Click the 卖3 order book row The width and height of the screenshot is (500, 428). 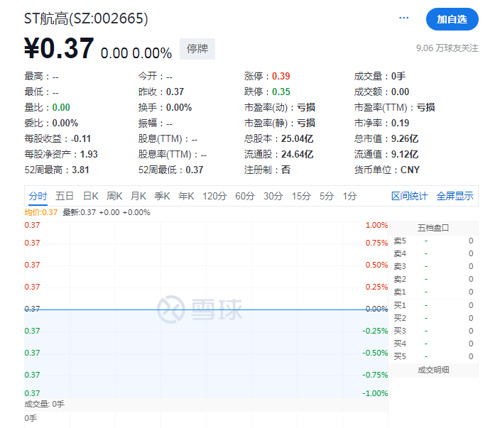(x=433, y=266)
